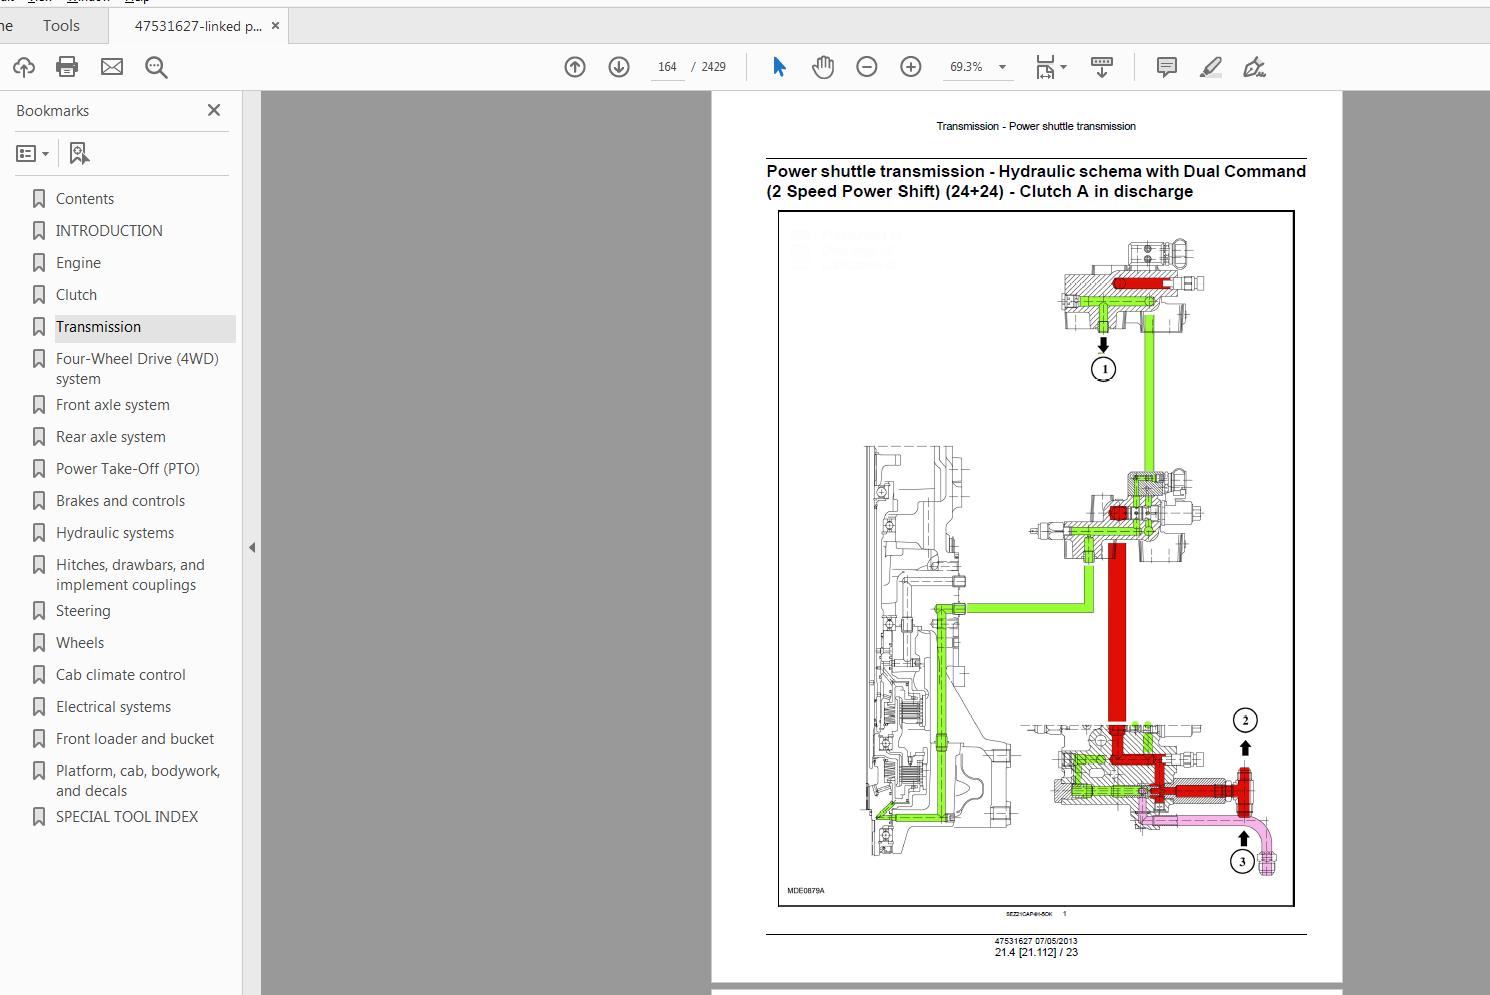Jump to the Electrical systems bookmark
The height and width of the screenshot is (995, 1490).
[x=113, y=707]
